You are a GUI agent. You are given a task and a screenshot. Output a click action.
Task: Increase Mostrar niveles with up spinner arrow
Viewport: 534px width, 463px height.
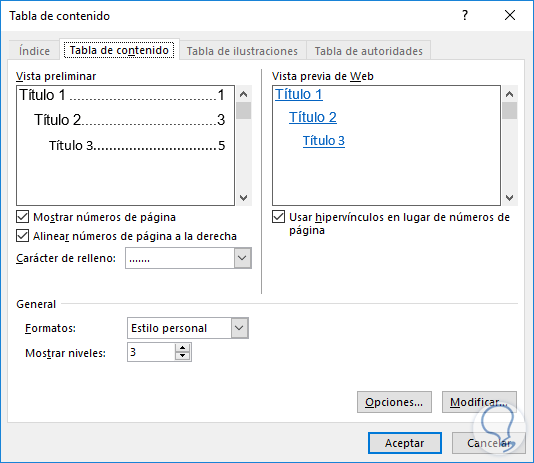coord(183,348)
